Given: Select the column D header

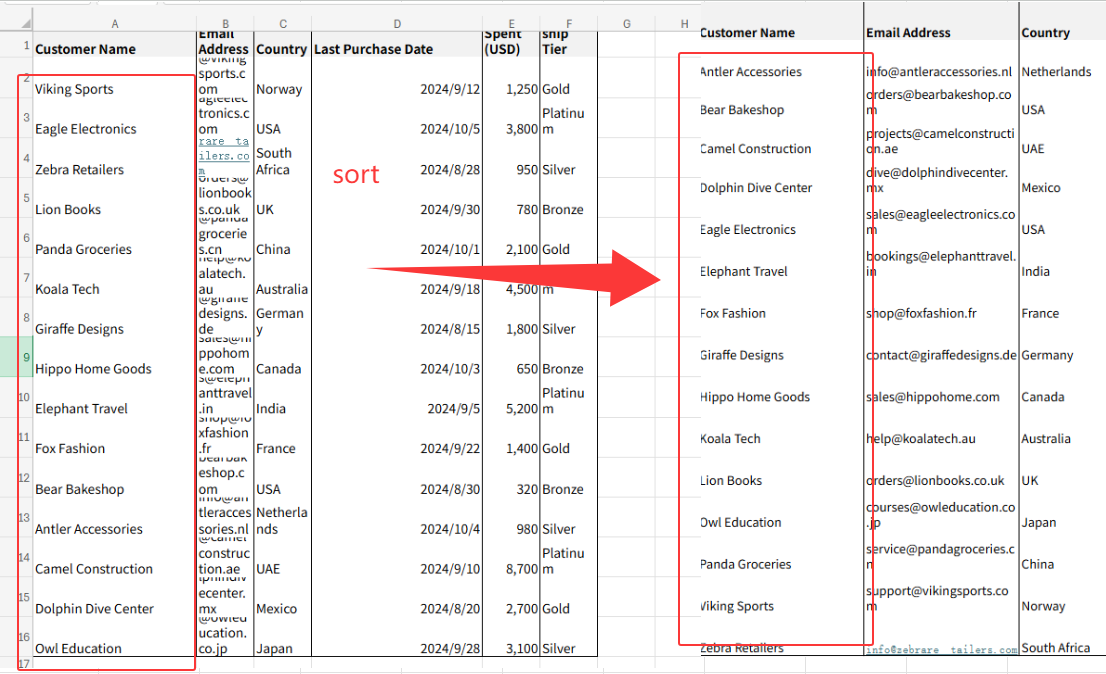Looking at the screenshot, I should coord(397,23).
